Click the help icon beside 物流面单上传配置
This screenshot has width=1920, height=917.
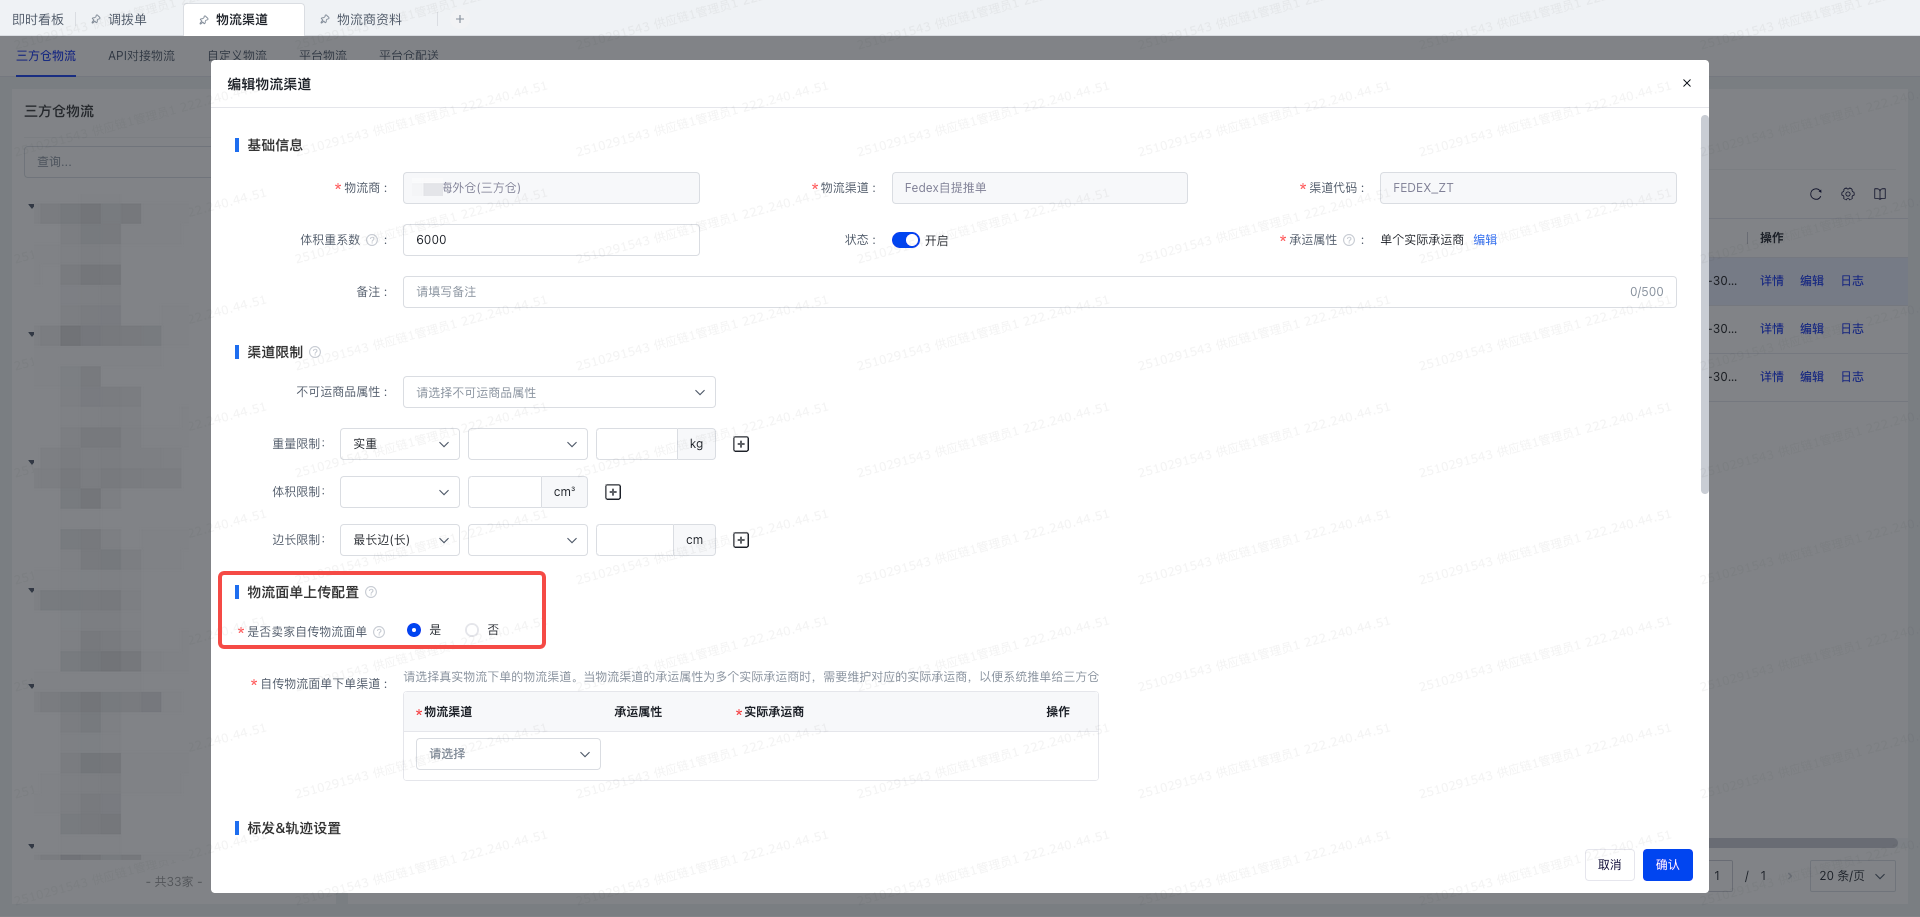click(x=371, y=592)
